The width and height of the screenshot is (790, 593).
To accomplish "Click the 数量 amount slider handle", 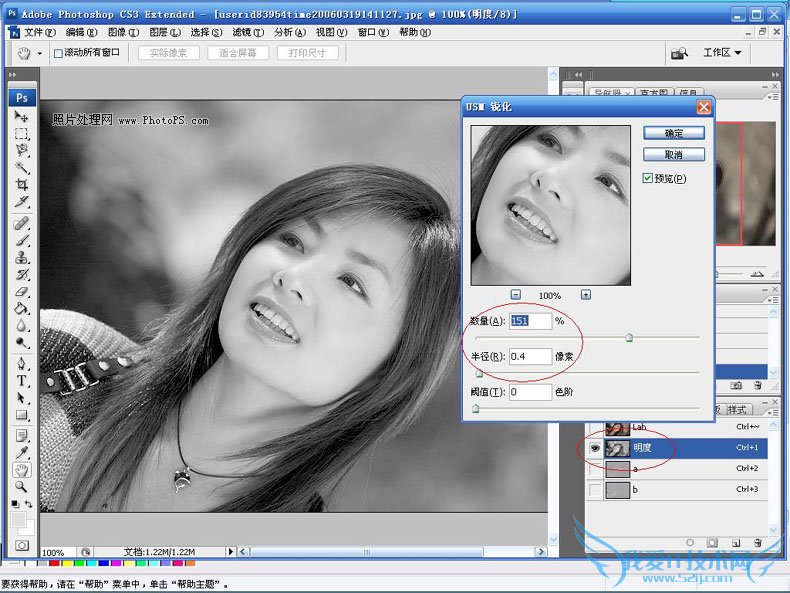I will (629, 338).
